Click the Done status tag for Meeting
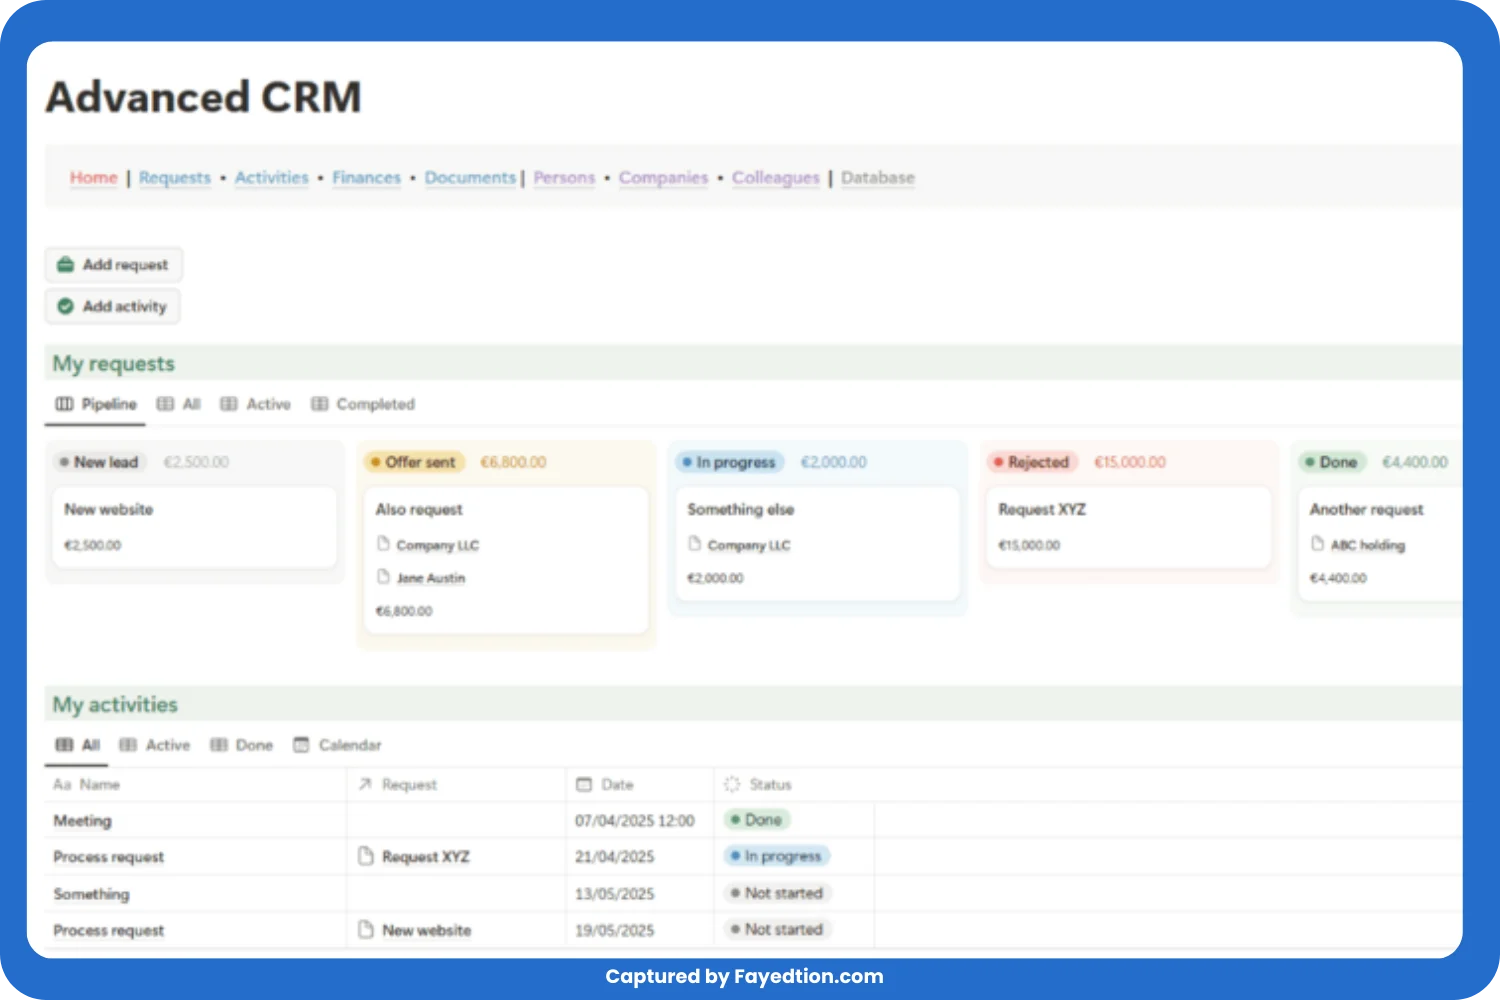 pyautogui.click(x=757, y=820)
